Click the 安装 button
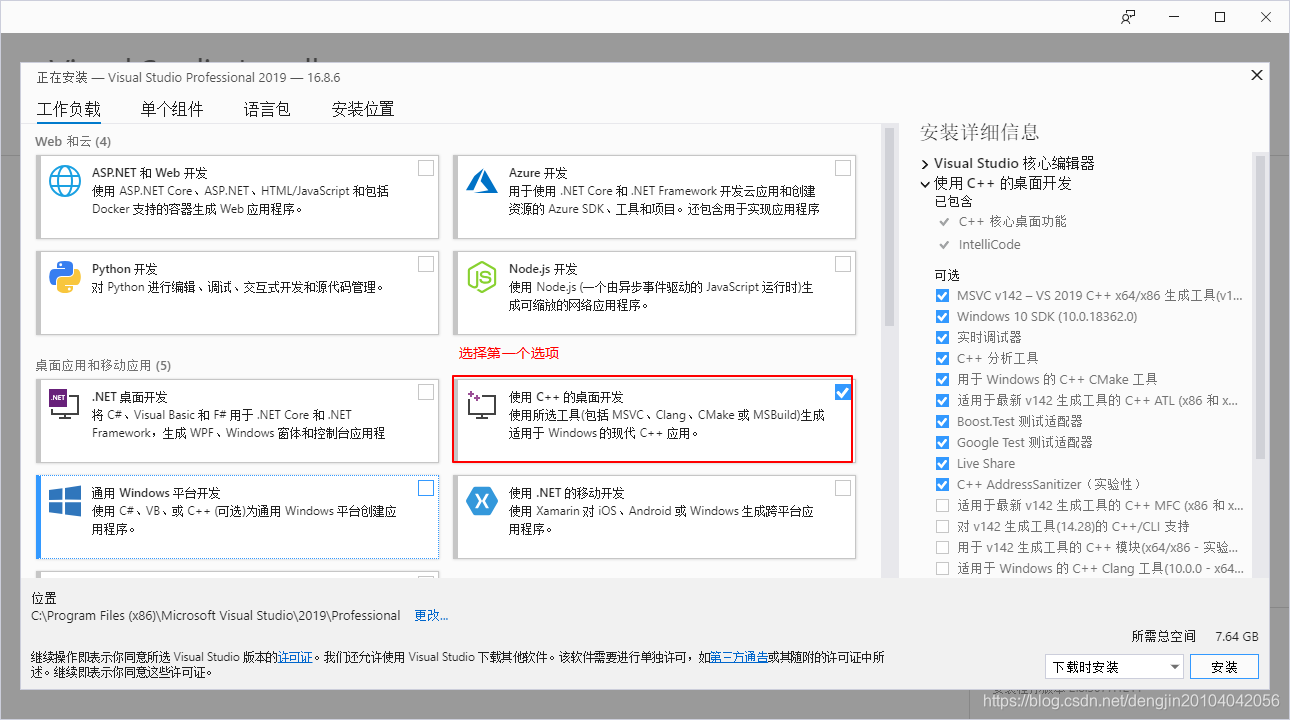 (1224, 666)
